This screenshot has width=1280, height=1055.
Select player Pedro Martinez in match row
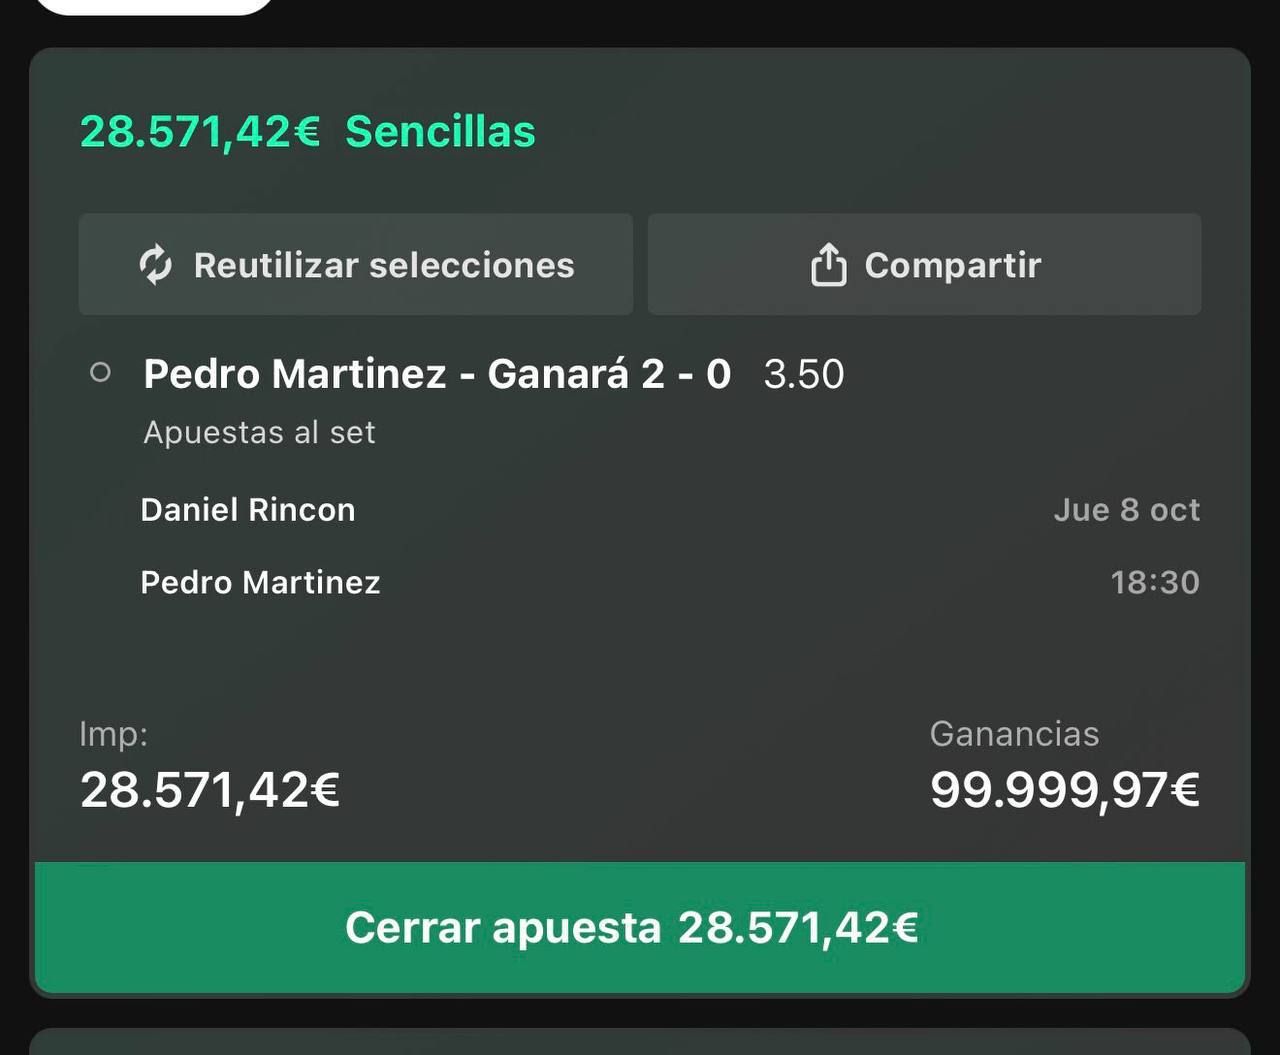[x=260, y=582]
